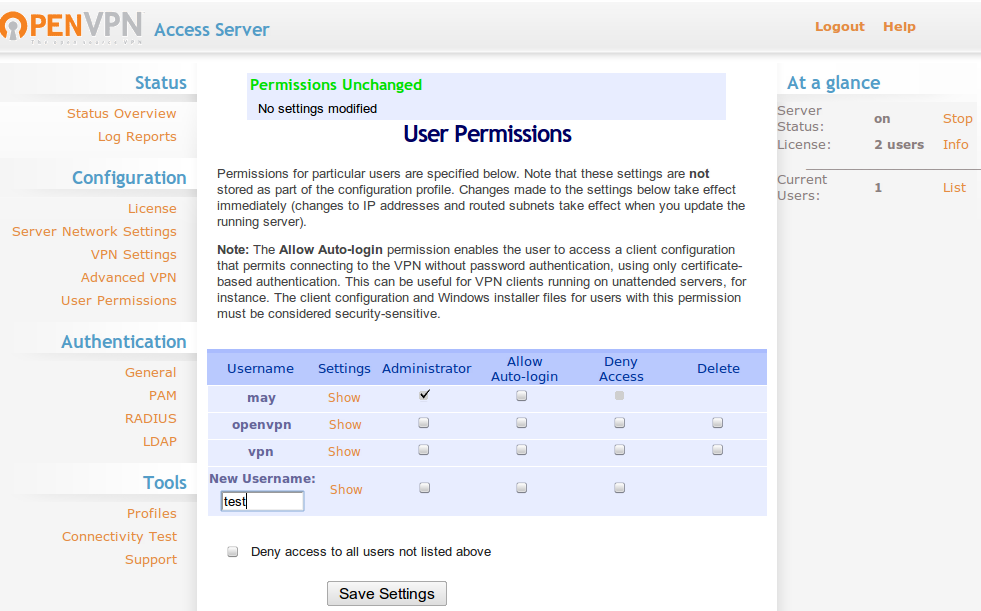This screenshot has width=981, height=611.
Task: Enable Allow Auto-login for vpn
Action: [522, 450]
